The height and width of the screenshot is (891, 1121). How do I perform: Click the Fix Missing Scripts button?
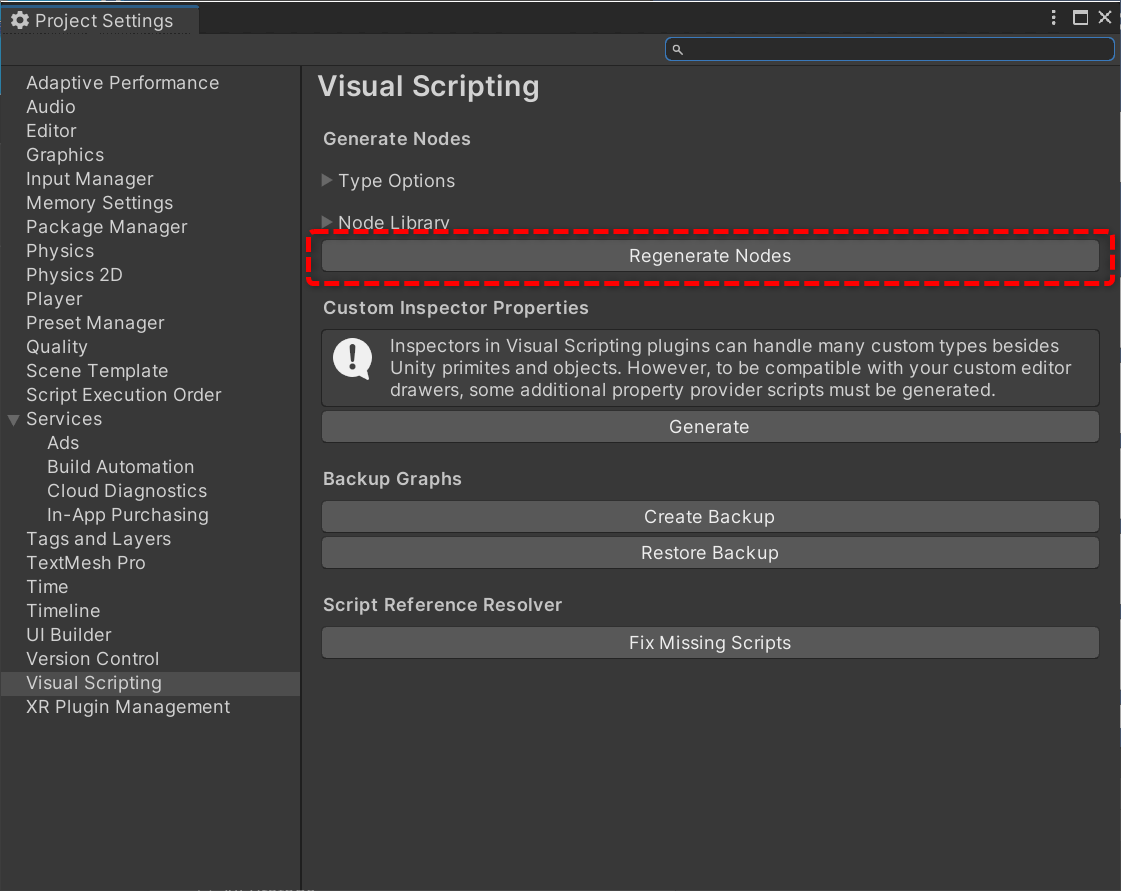(x=710, y=643)
